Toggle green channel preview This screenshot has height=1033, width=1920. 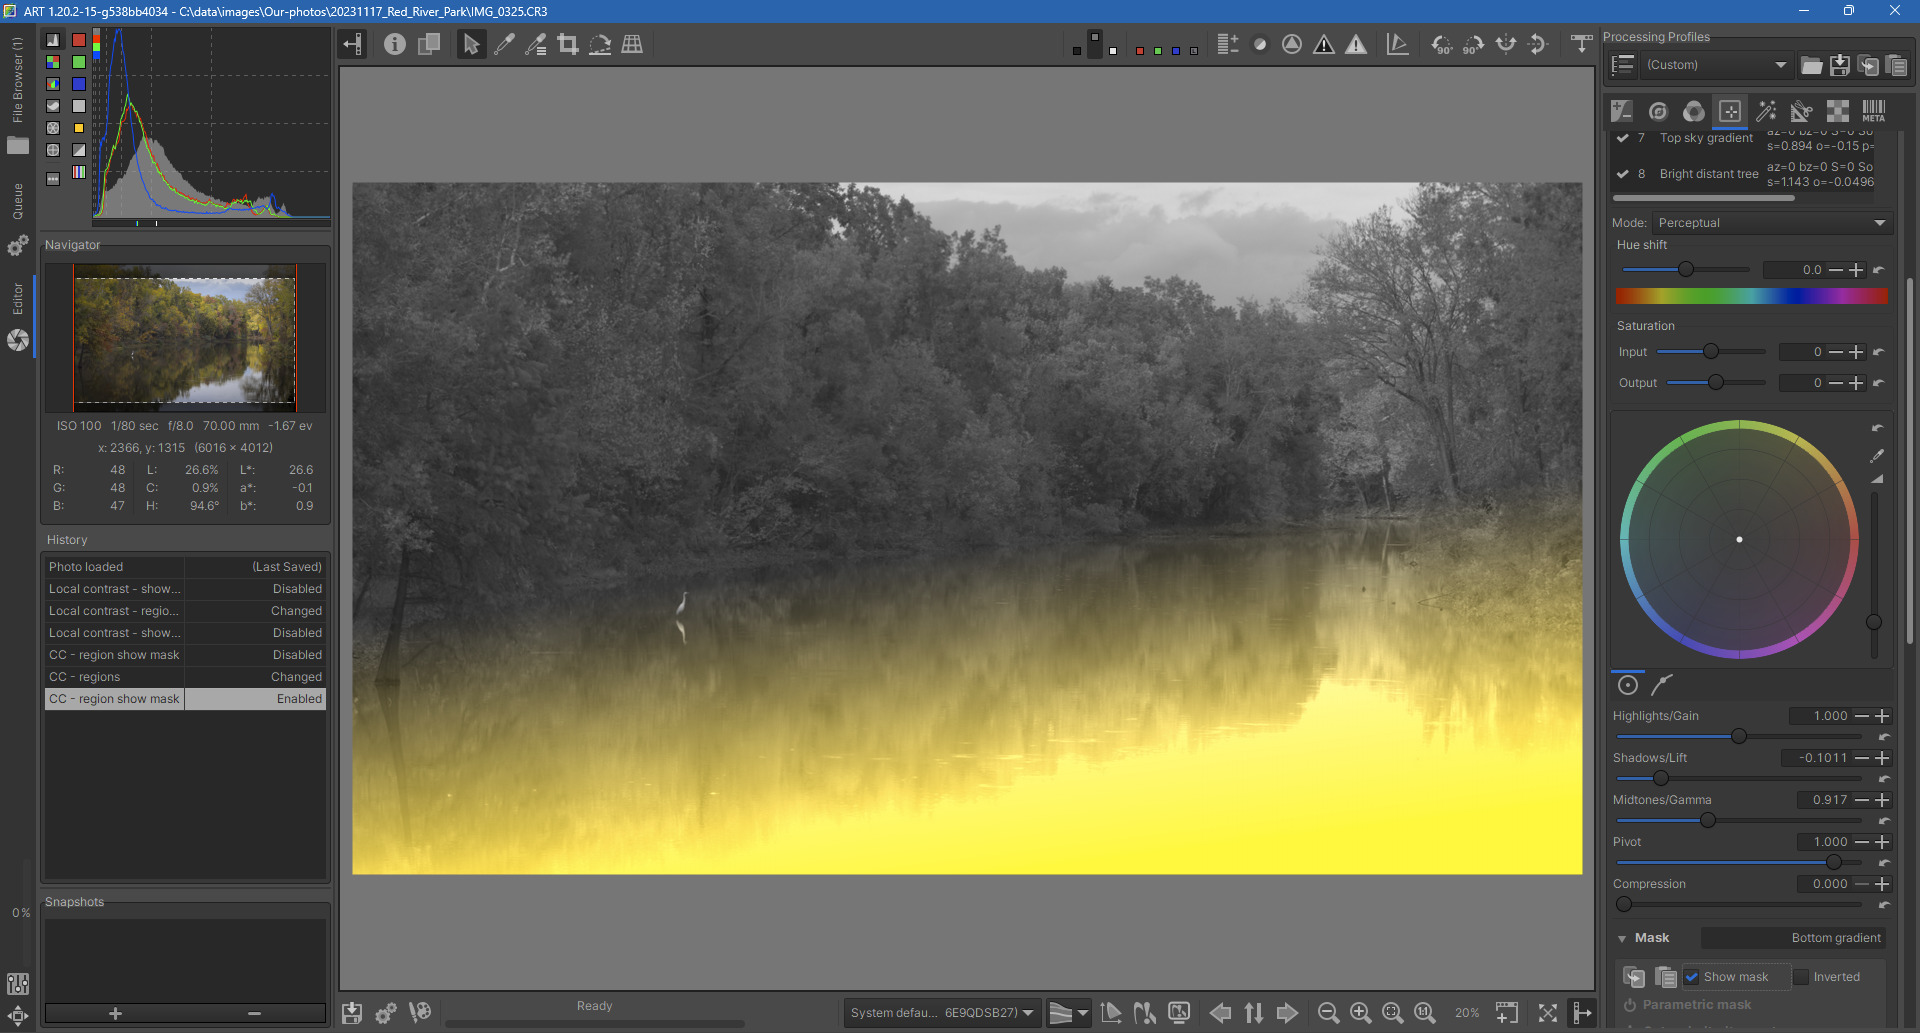[1158, 50]
